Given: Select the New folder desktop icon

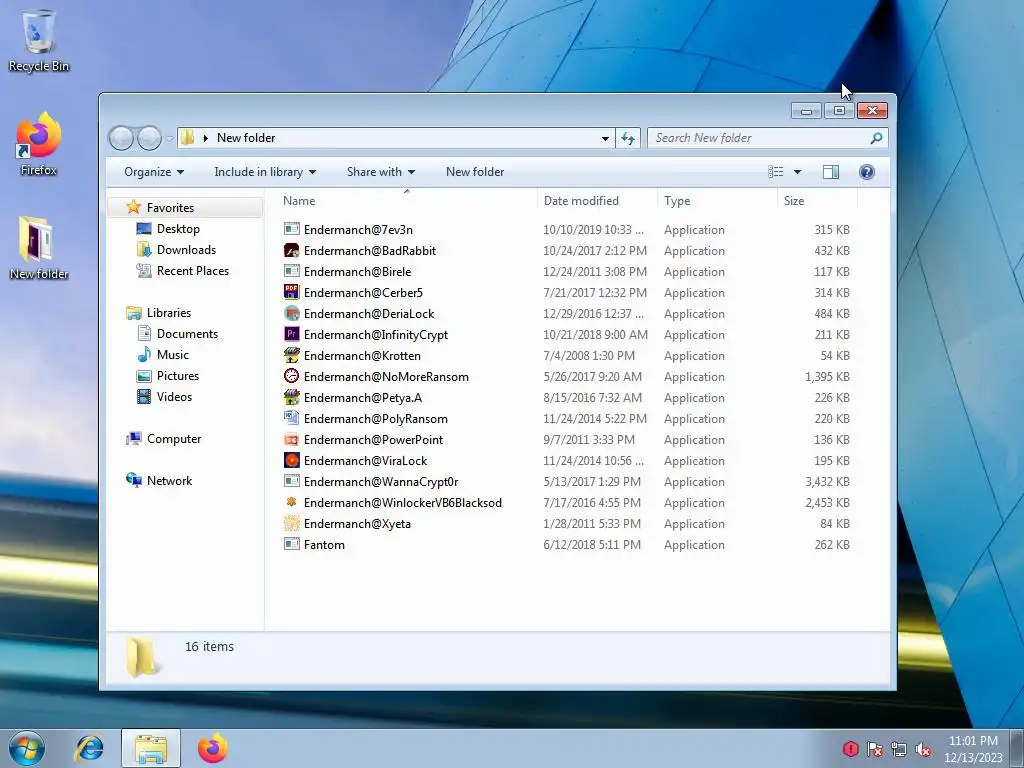Looking at the screenshot, I should (39, 248).
